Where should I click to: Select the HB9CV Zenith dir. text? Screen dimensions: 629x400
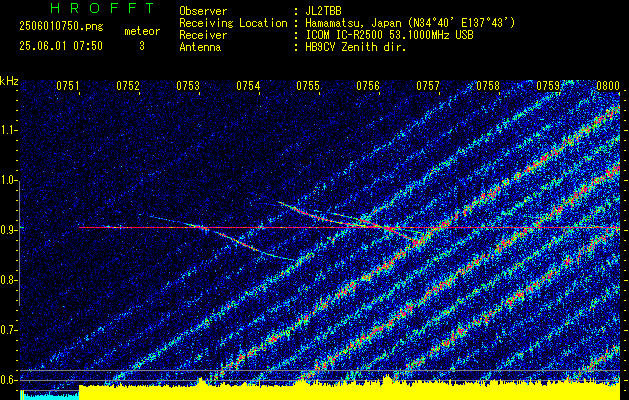coord(356,47)
